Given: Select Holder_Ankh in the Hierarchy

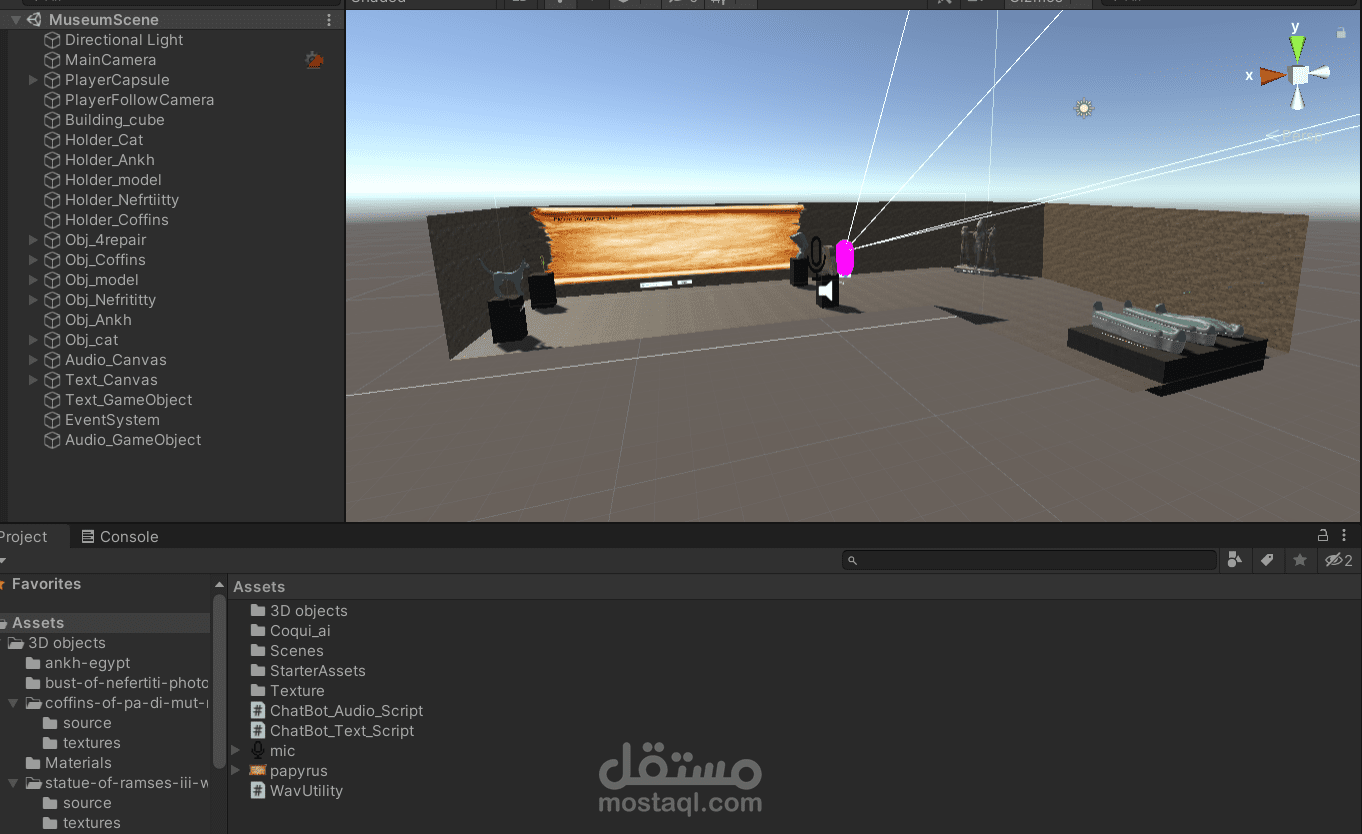Looking at the screenshot, I should click(110, 160).
